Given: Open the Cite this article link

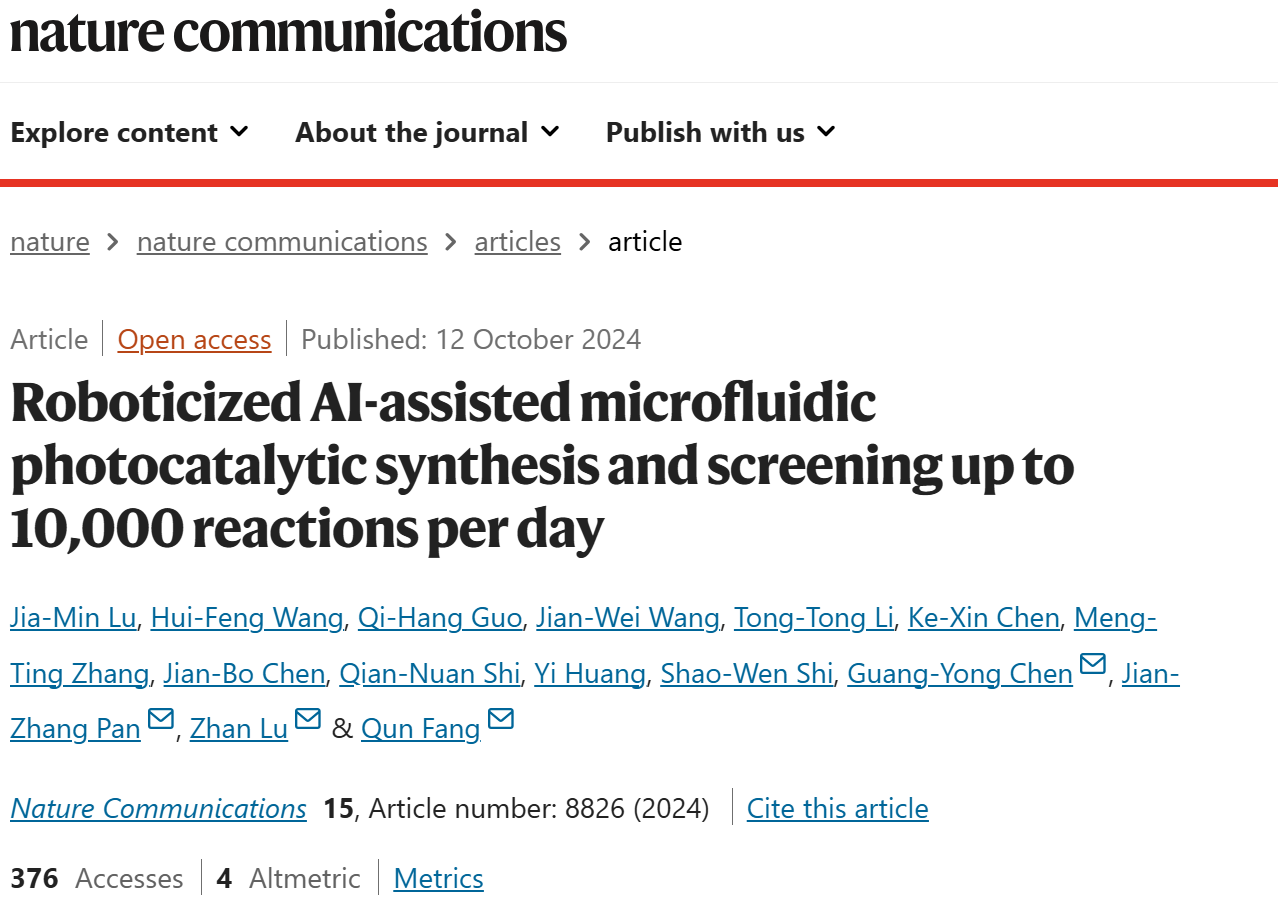Looking at the screenshot, I should pos(838,808).
